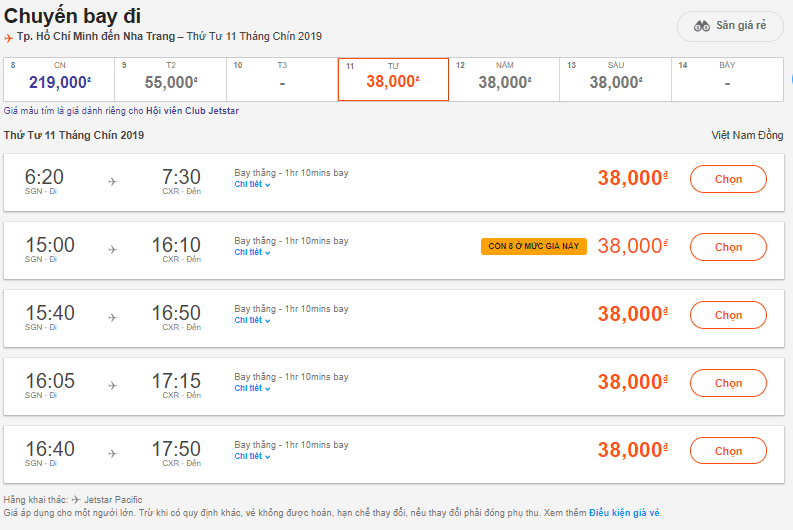Click the plane arrow icon on the 15:40 flight
The image size is (793, 530).
tap(112, 317)
